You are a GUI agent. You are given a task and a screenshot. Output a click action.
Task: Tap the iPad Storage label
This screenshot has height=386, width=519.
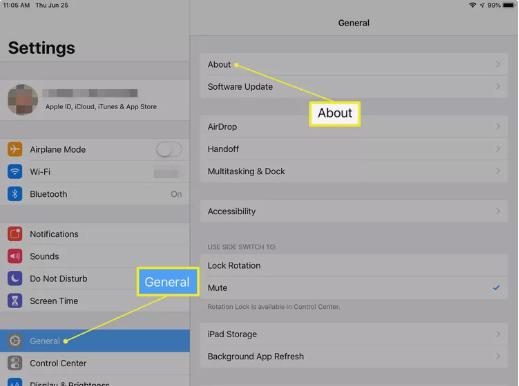232,334
